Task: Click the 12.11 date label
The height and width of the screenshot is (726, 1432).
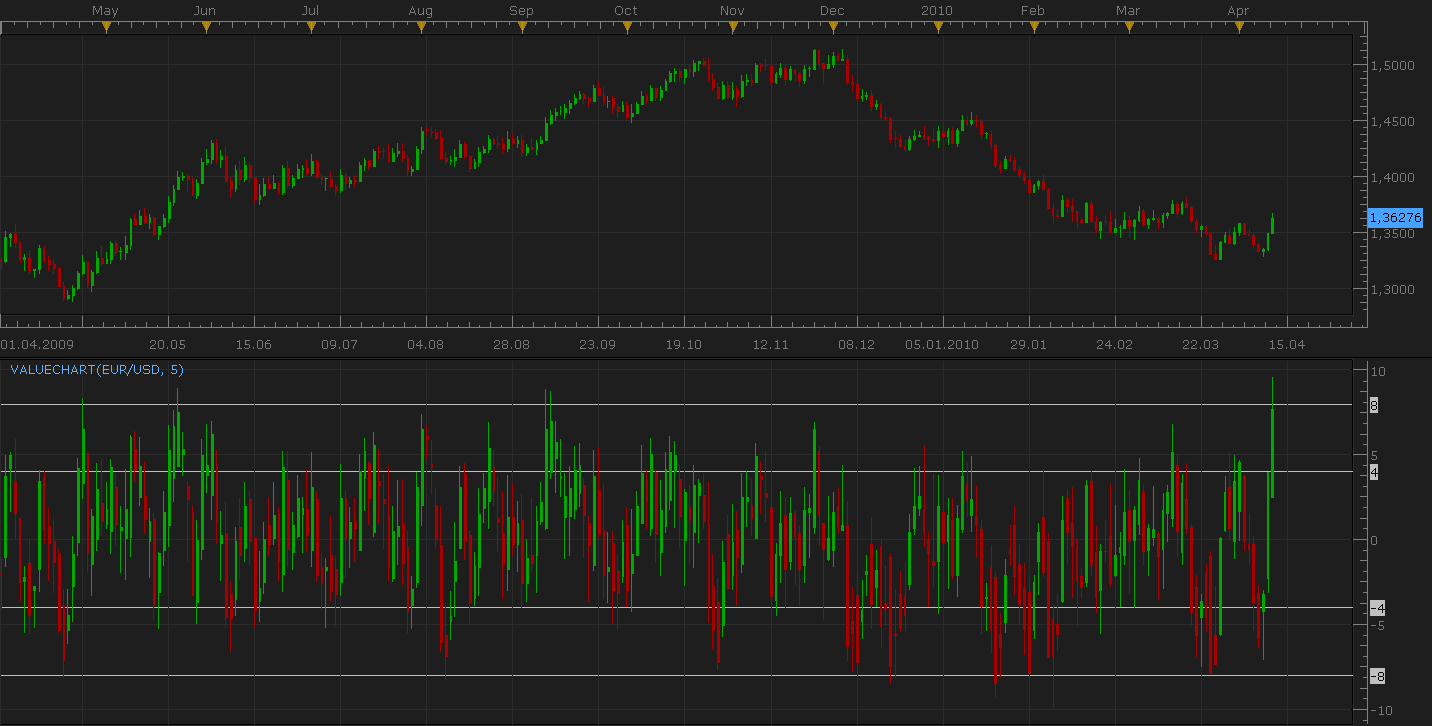Action: pos(770,344)
